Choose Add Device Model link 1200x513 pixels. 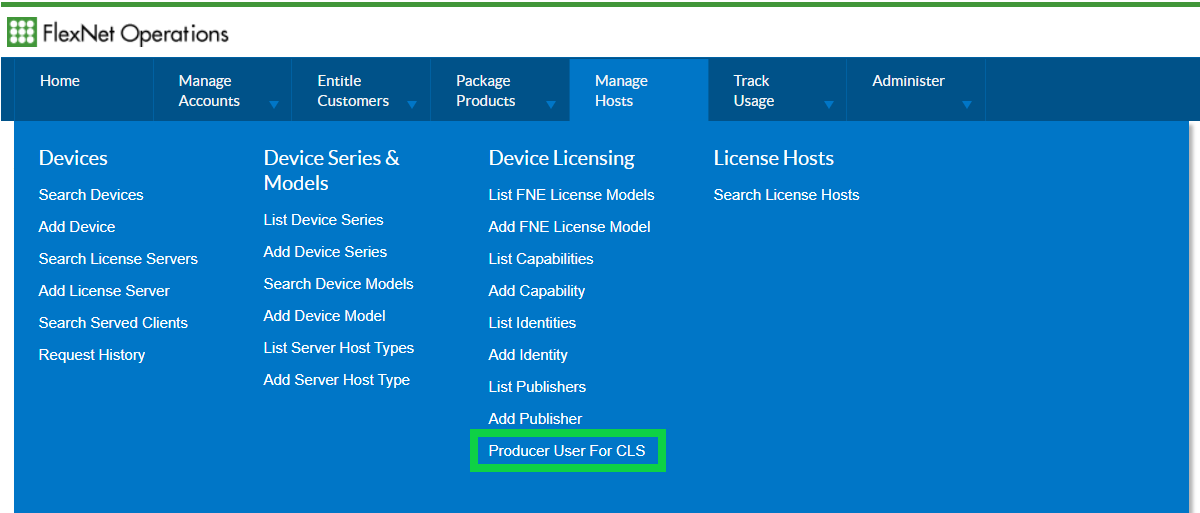click(325, 316)
